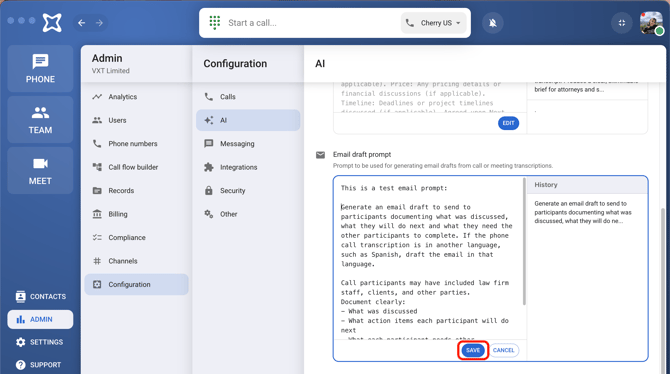
Task: Open Users admin page
Action: pyautogui.click(x=136, y=120)
